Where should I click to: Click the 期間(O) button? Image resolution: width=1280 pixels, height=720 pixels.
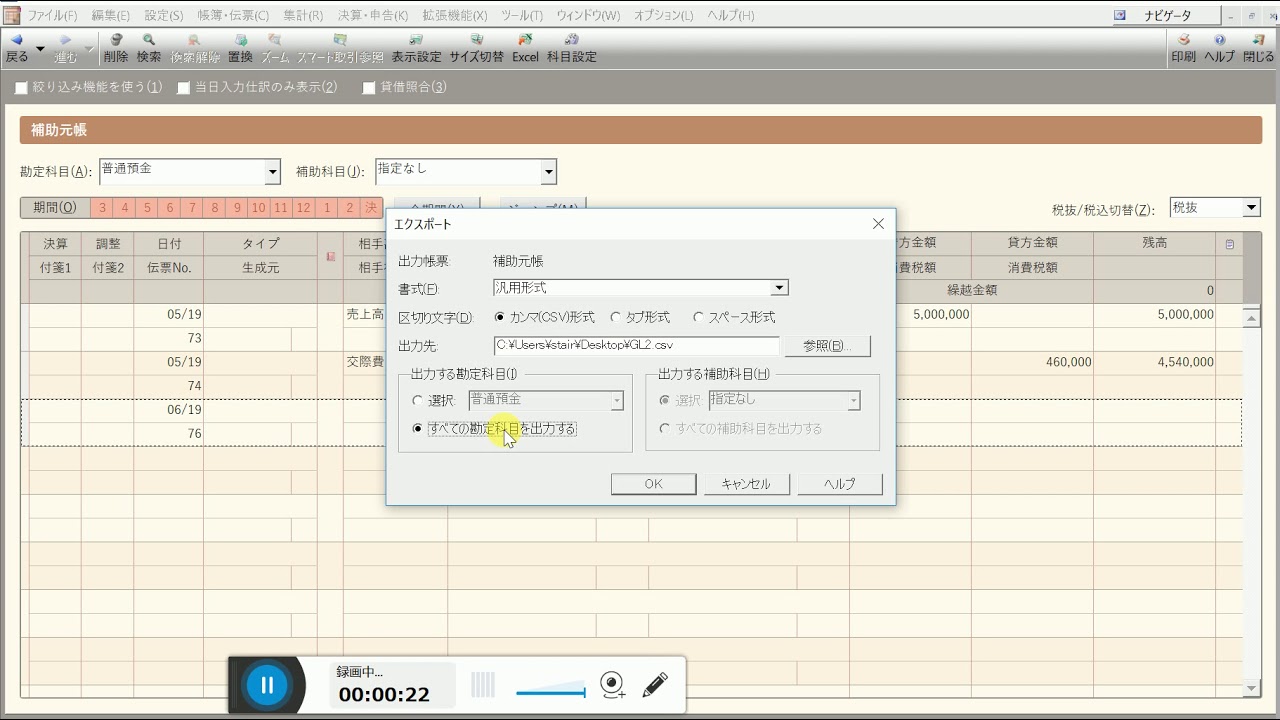[54, 208]
